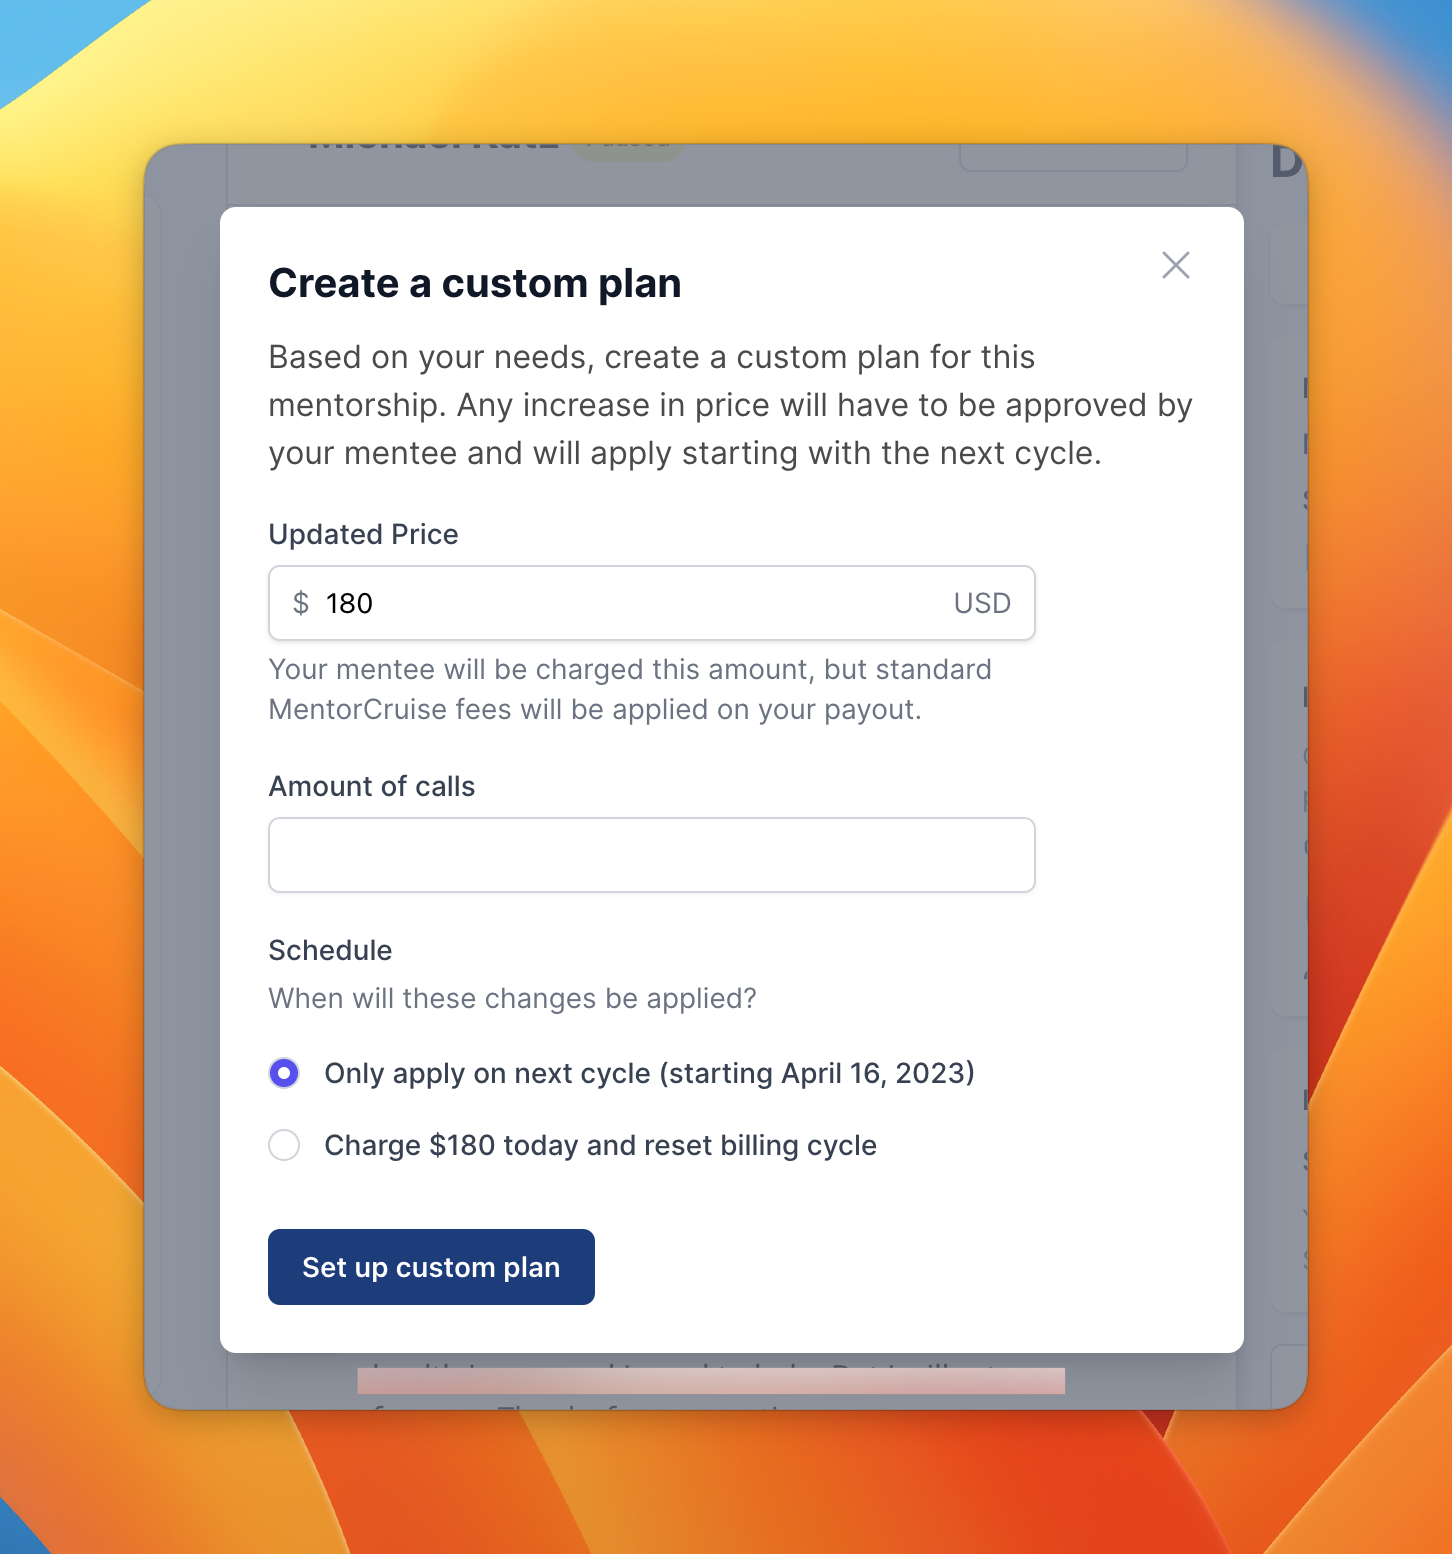Close the Create a custom plan dialog

tap(1176, 265)
